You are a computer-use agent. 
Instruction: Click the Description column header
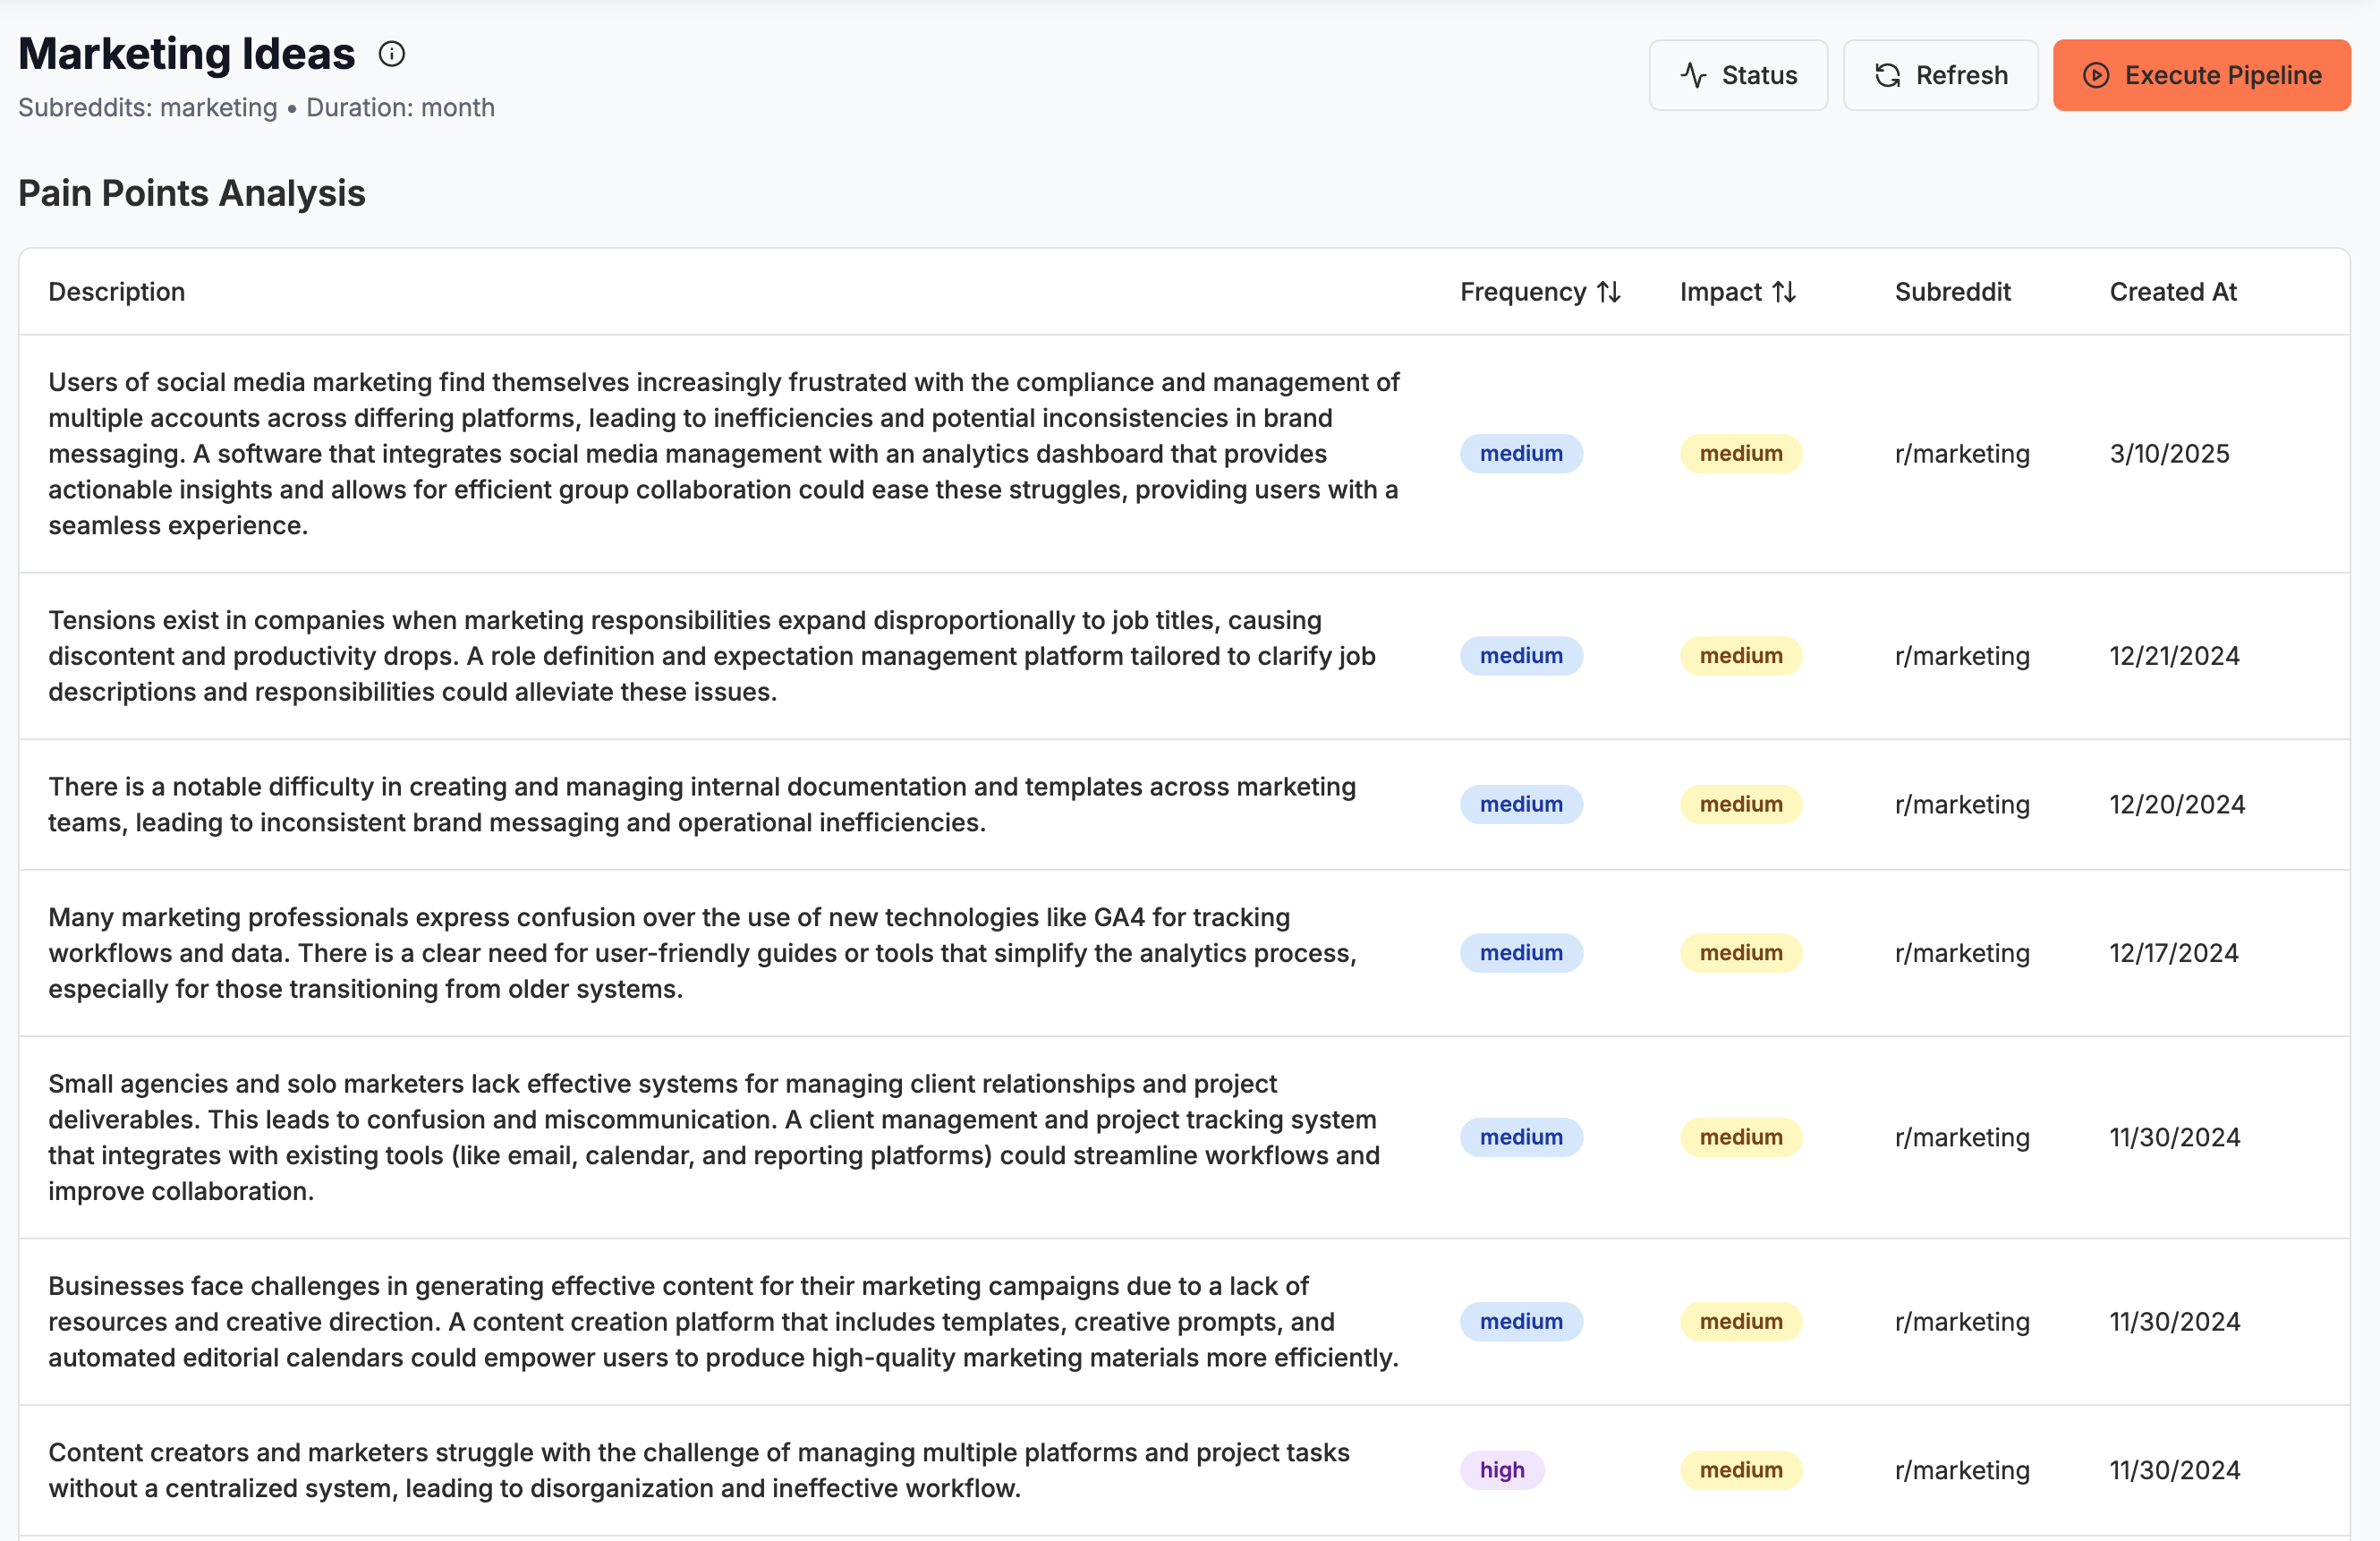[116, 292]
